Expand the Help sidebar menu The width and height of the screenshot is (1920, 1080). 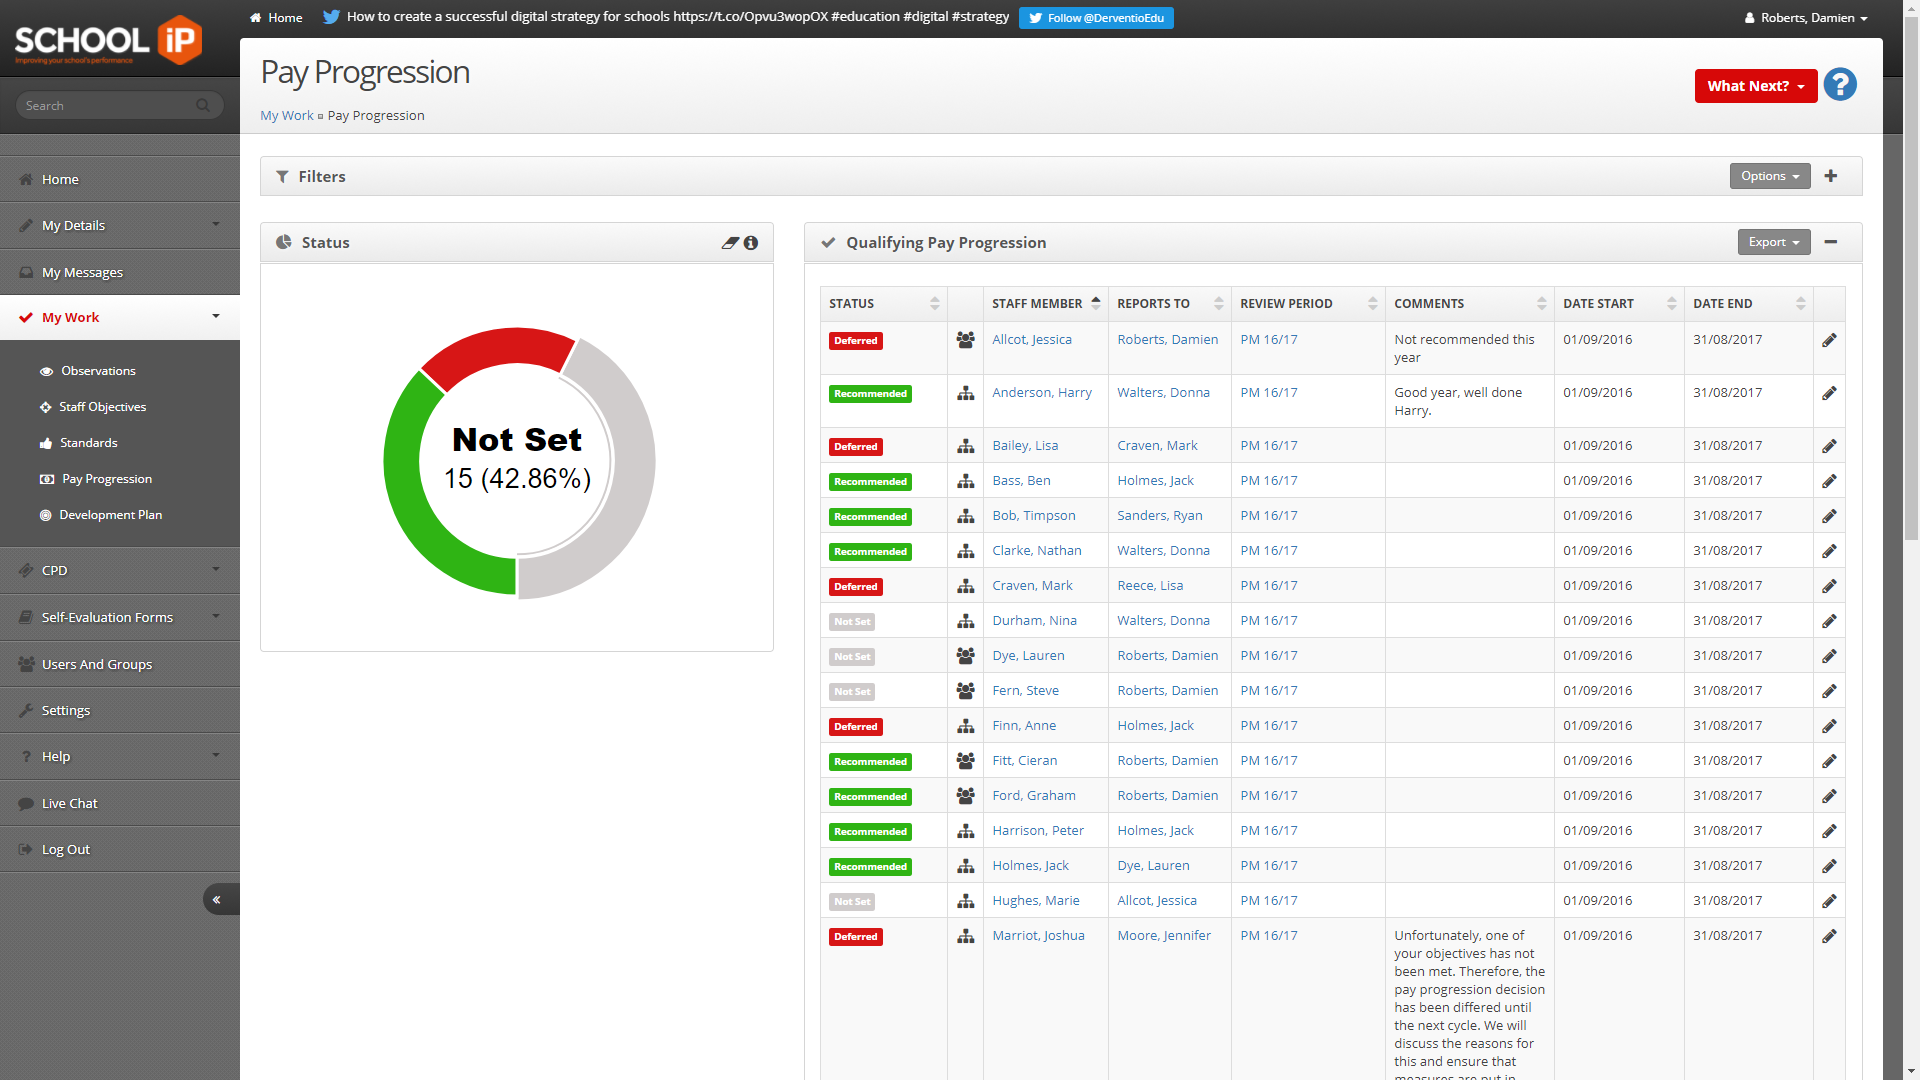120,756
